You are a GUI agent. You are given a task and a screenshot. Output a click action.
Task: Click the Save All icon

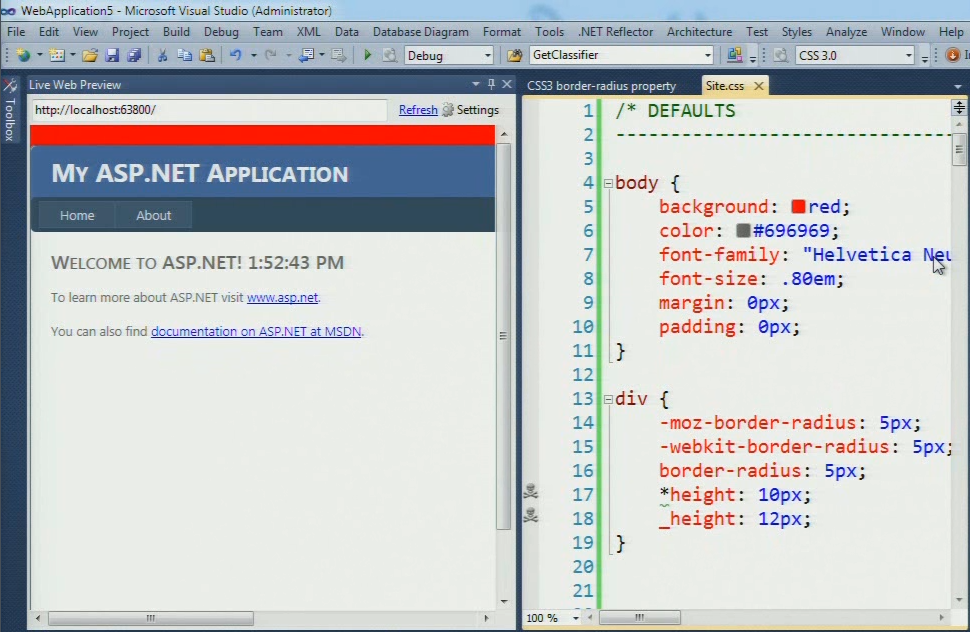pos(134,56)
